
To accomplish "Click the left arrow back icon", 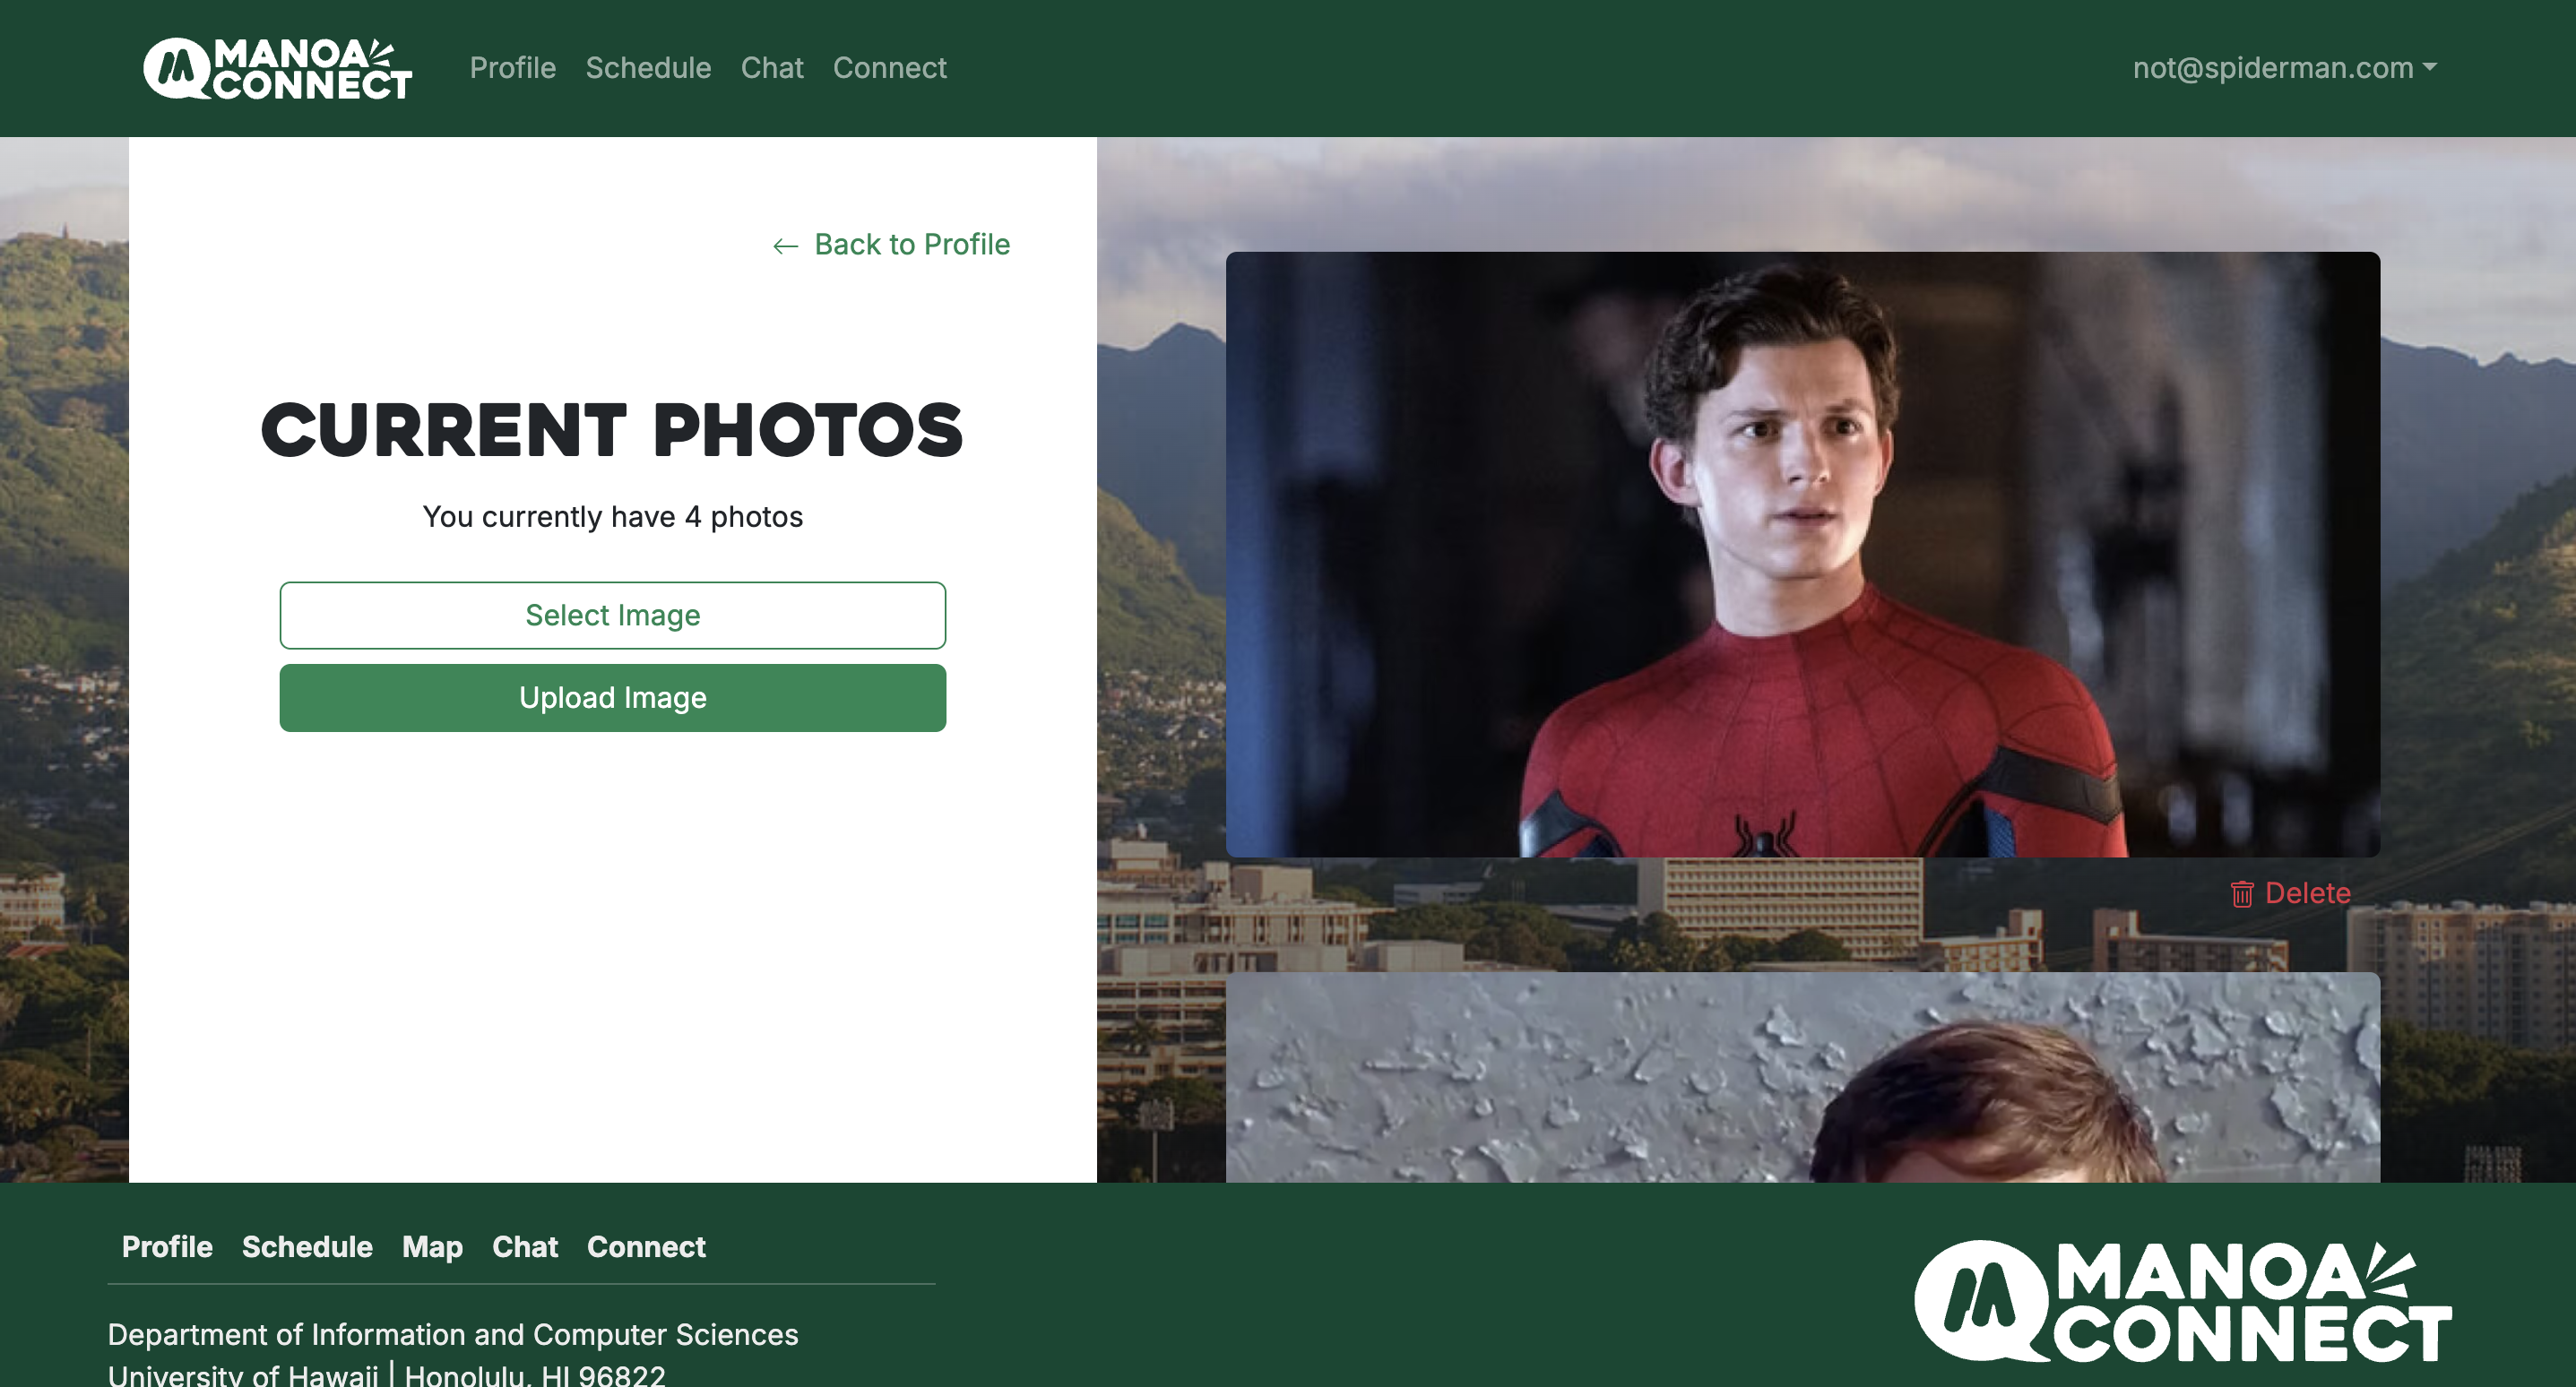I will [x=785, y=246].
